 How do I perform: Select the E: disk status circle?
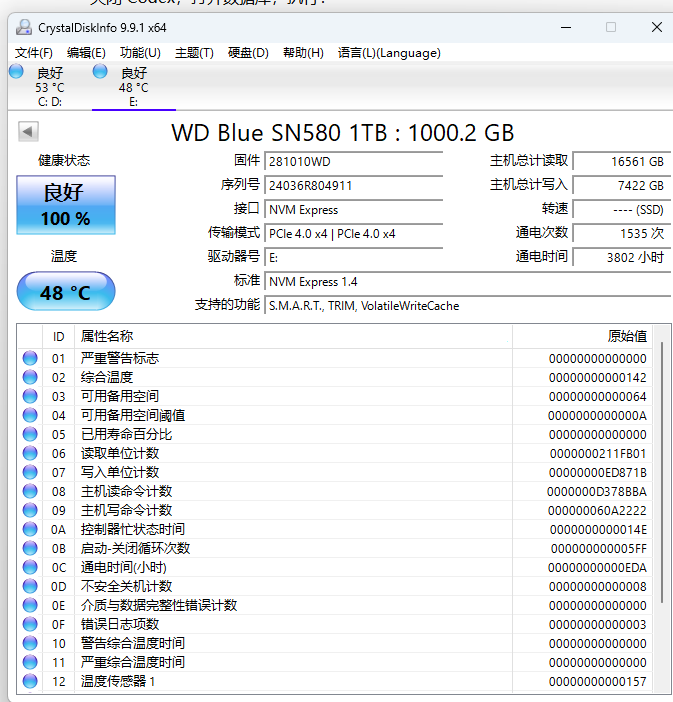pos(100,72)
